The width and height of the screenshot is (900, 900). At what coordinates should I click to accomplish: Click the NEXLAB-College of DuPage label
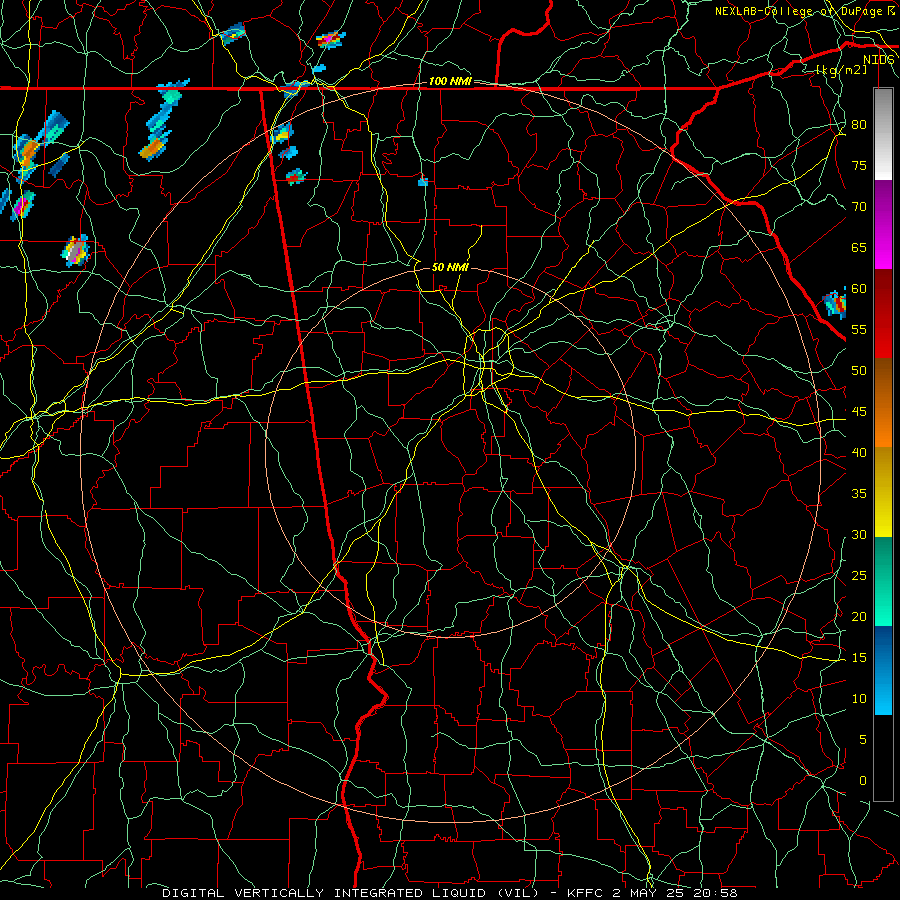pos(799,11)
